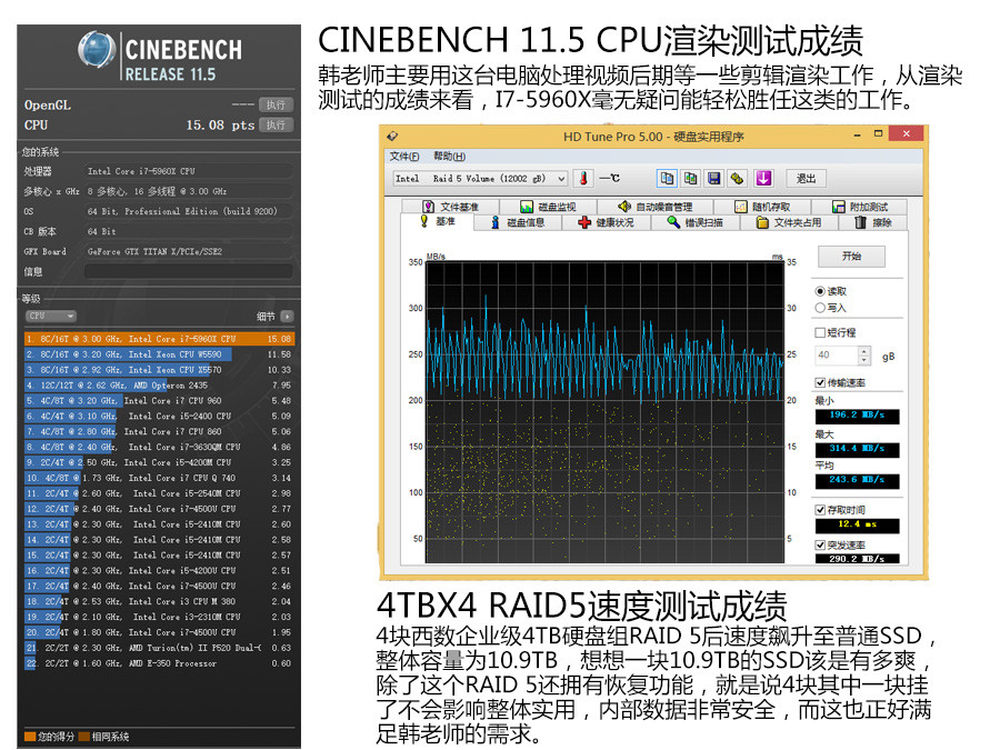
Task: Switch to the 文件基准 tab
Action: [x=450, y=206]
